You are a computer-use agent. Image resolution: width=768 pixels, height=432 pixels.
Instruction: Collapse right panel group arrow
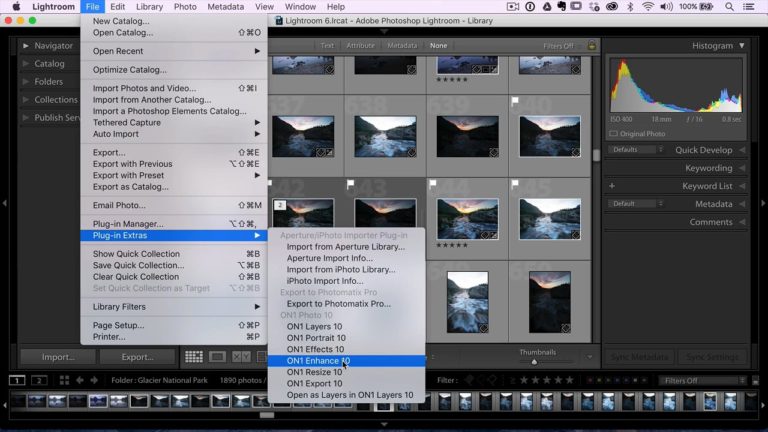click(763, 203)
